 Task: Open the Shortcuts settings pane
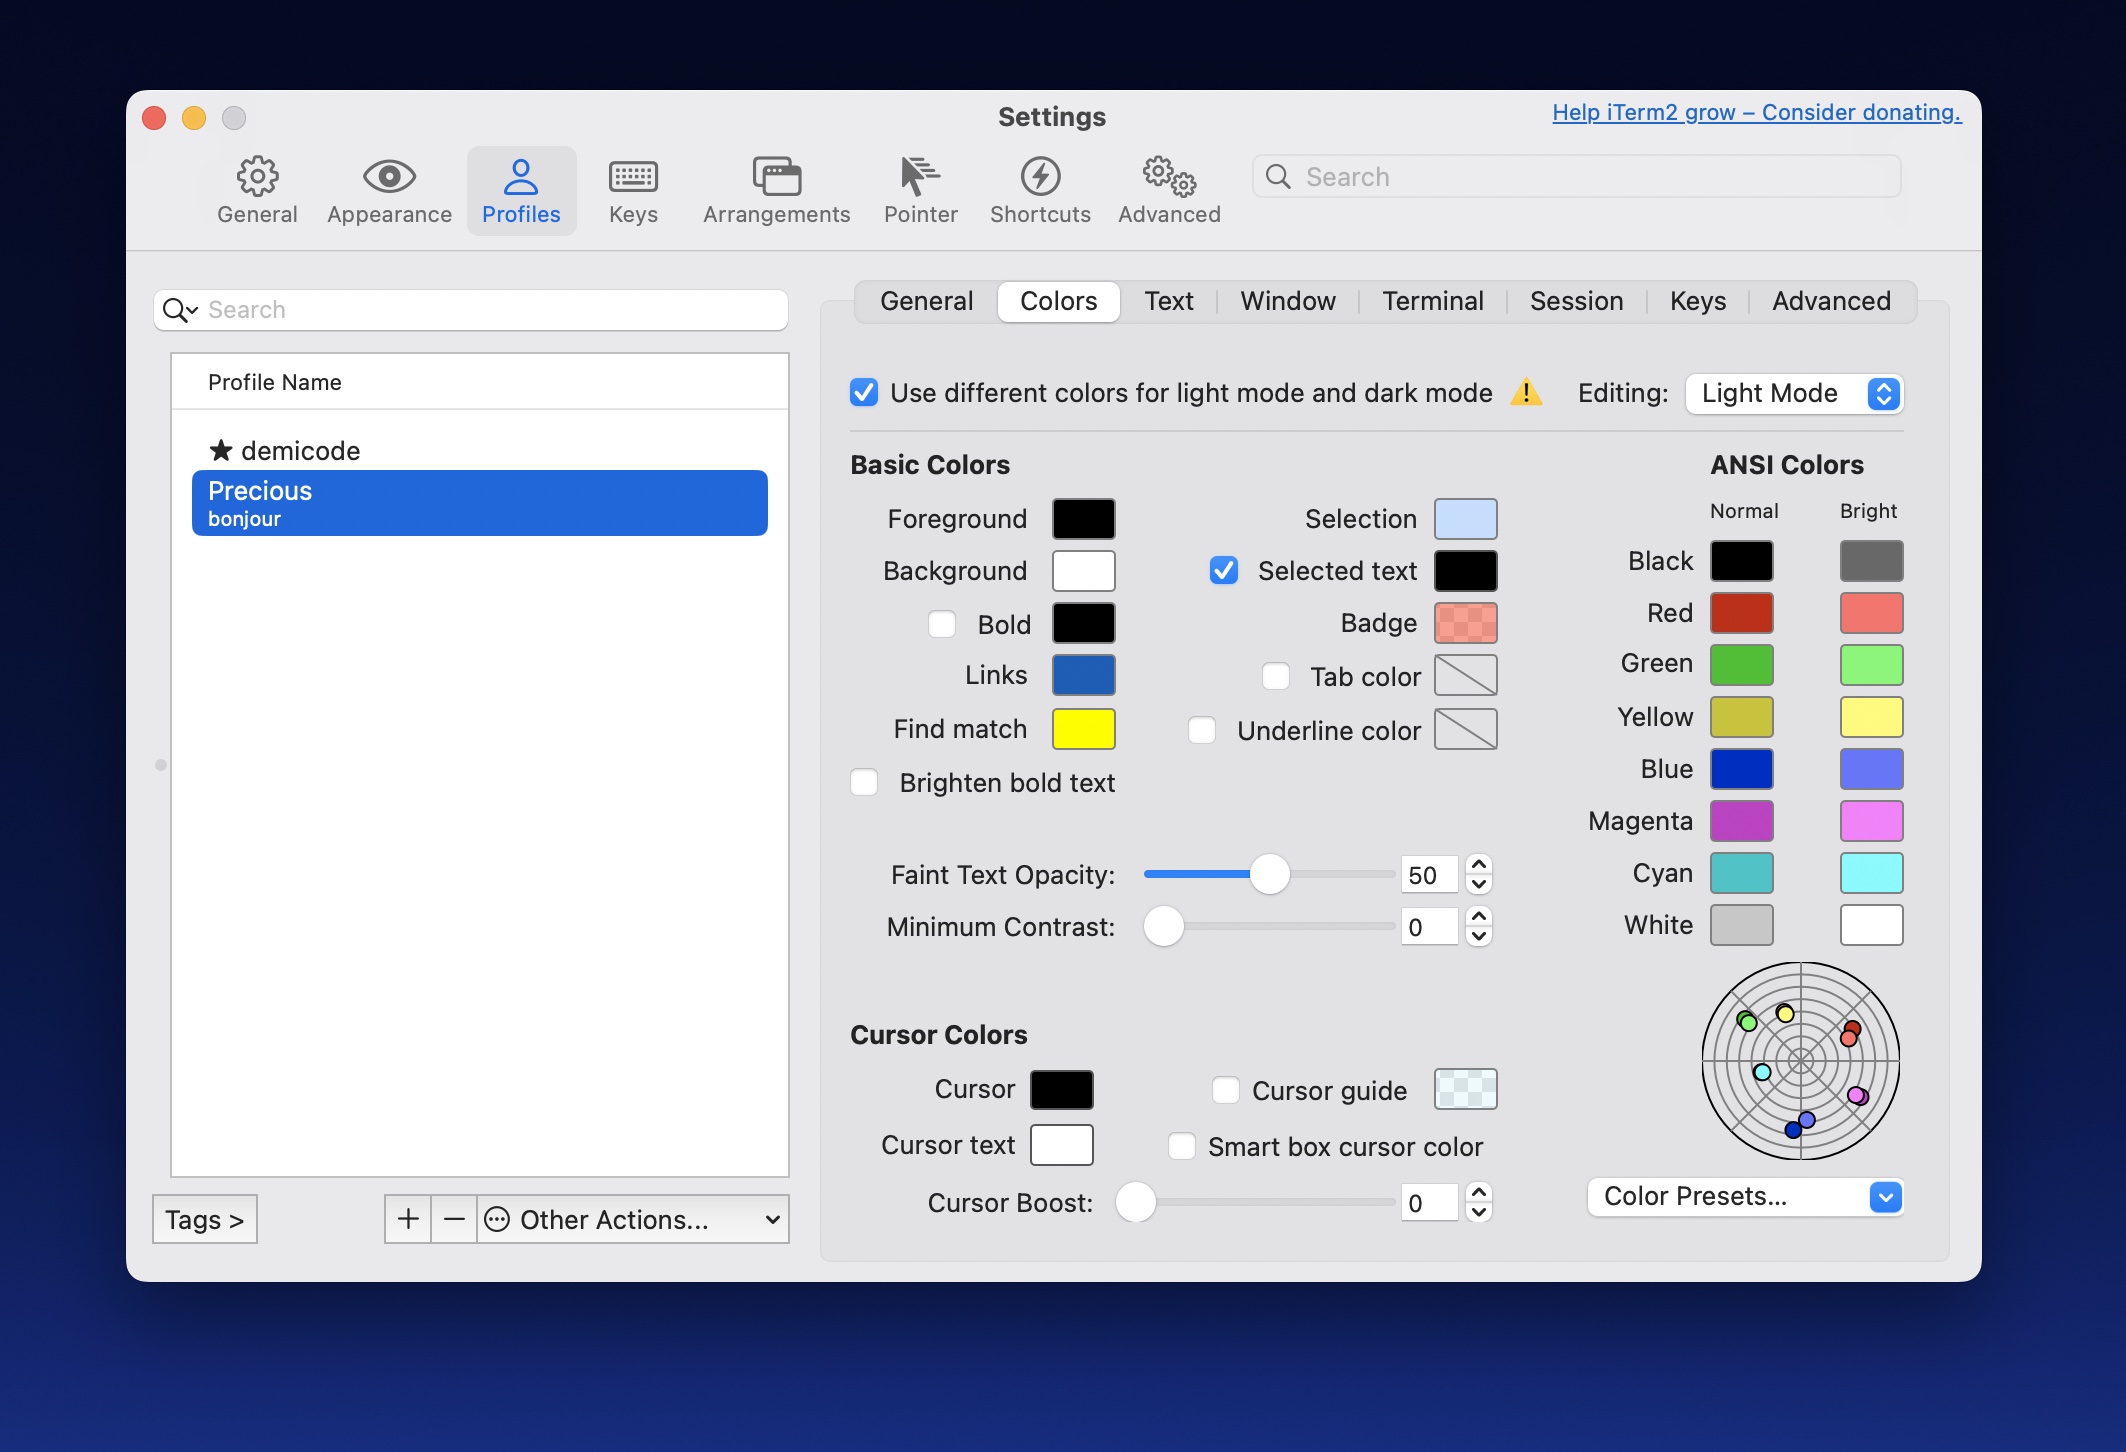pos(1040,191)
